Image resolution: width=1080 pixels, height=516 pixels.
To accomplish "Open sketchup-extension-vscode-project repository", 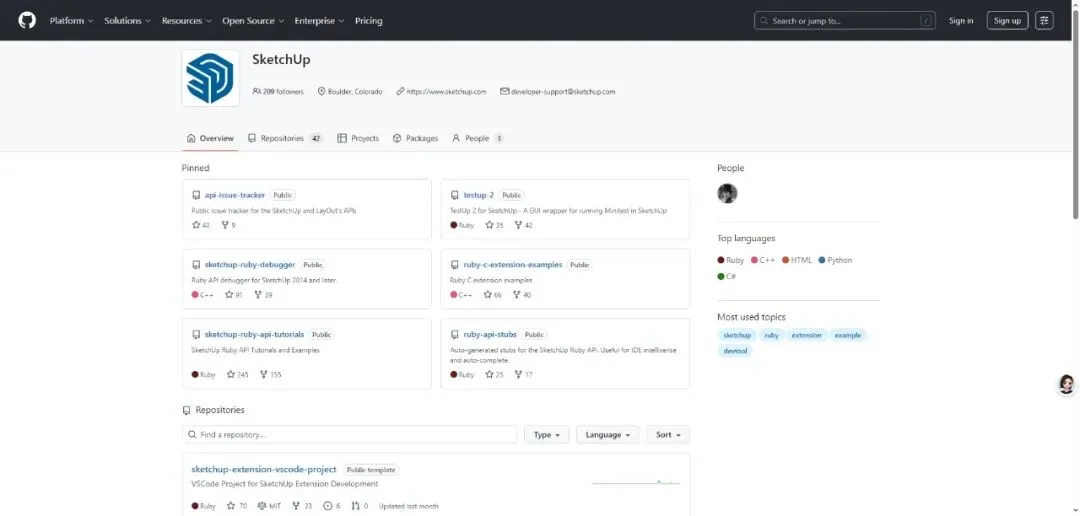I will (x=264, y=470).
